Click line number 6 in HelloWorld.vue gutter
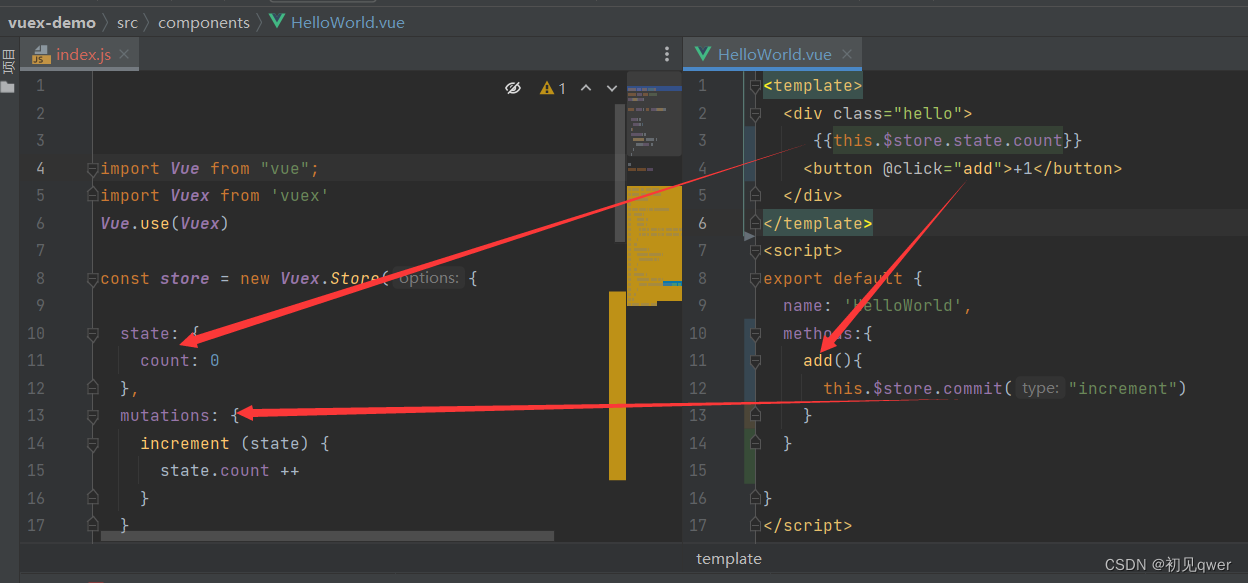 702,223
